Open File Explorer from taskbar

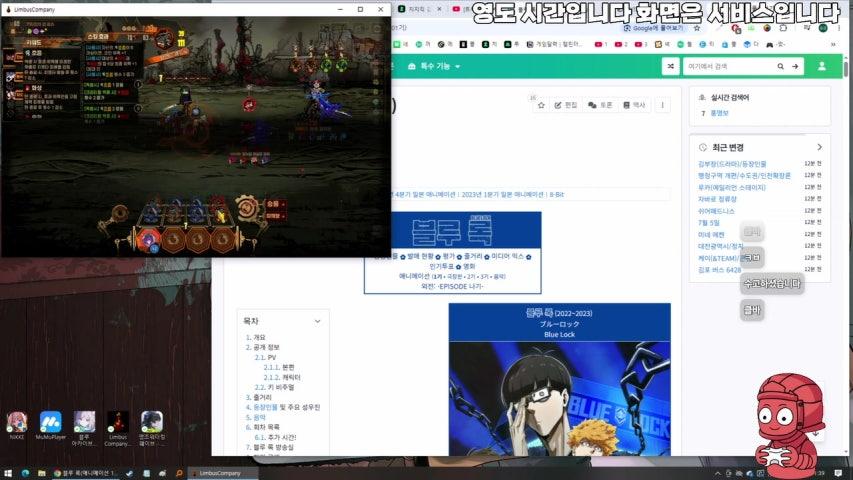pos(42,473)
